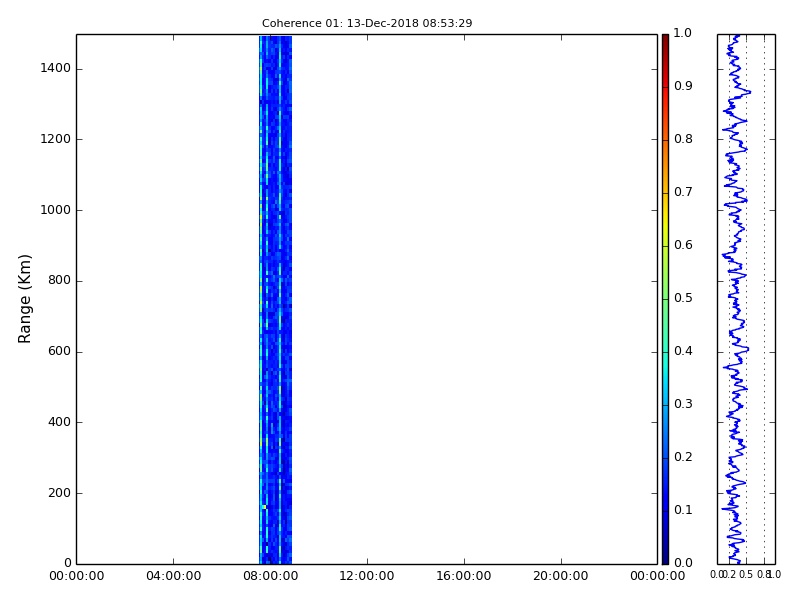Click the 1200 range tick label
This screenshot has height=600, width=800.
pos(56,139)
